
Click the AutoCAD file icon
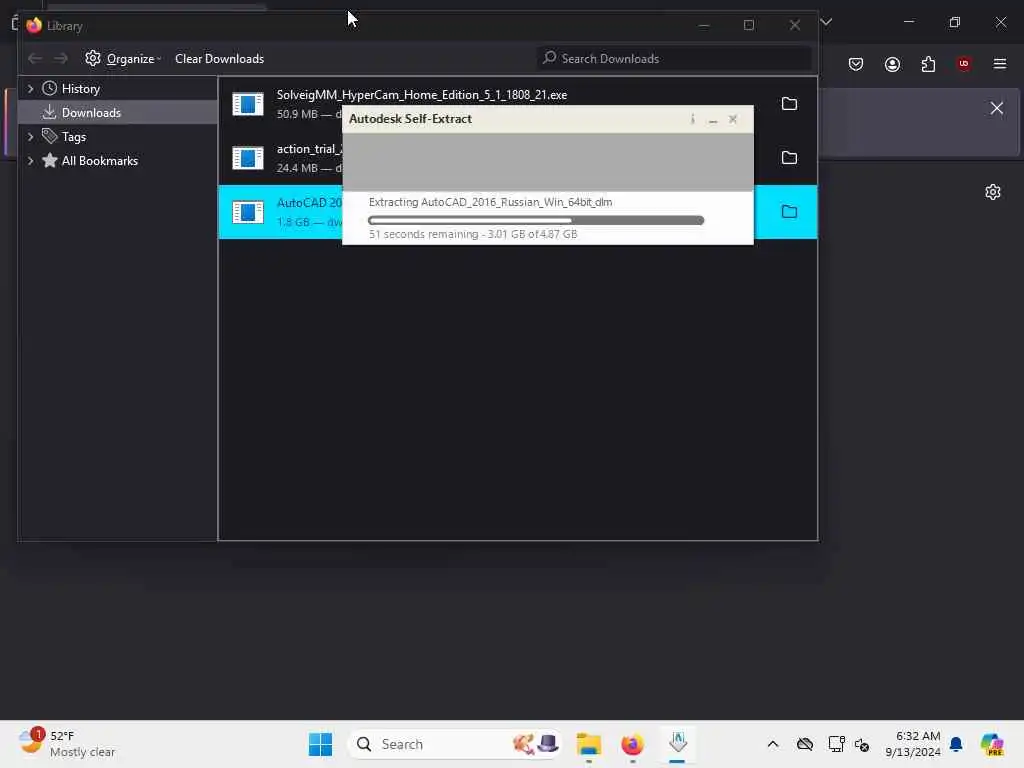tap(248, 212)
